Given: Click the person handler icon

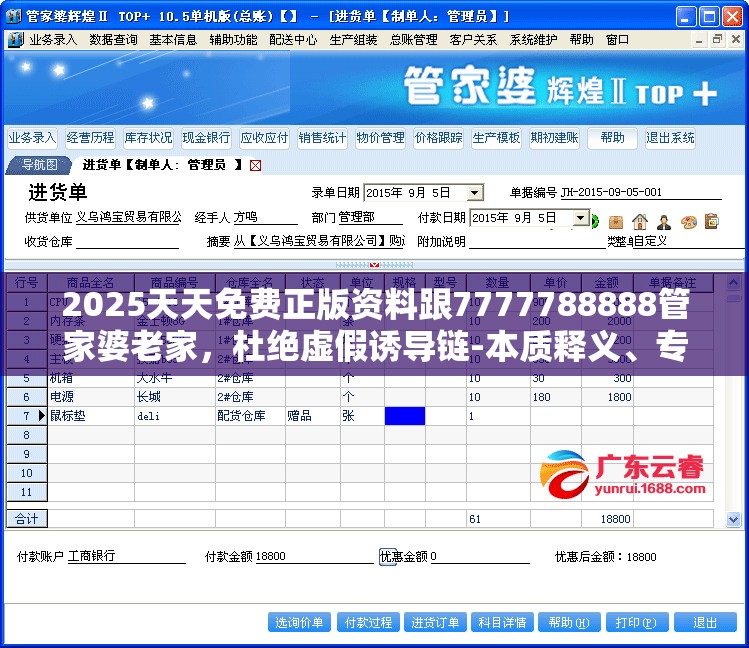Looking at the screenshot, I should pos(664,222).
